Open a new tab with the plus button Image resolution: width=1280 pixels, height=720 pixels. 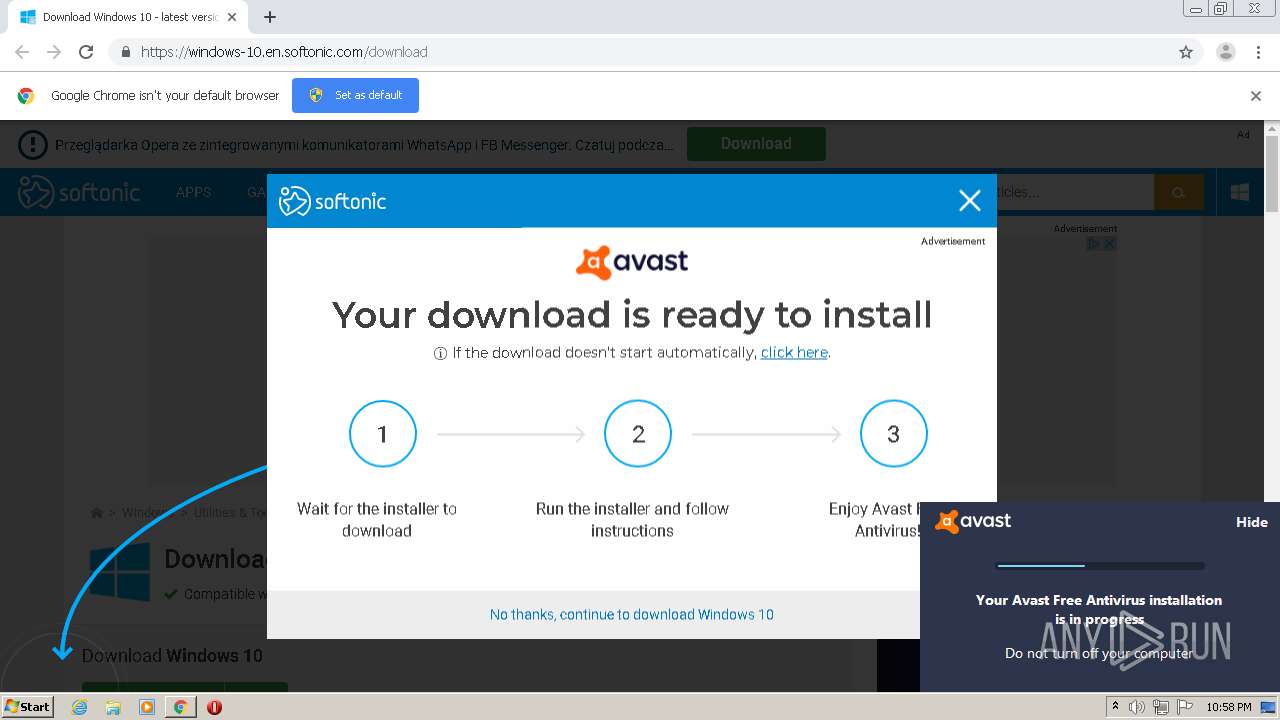point(270,17)
